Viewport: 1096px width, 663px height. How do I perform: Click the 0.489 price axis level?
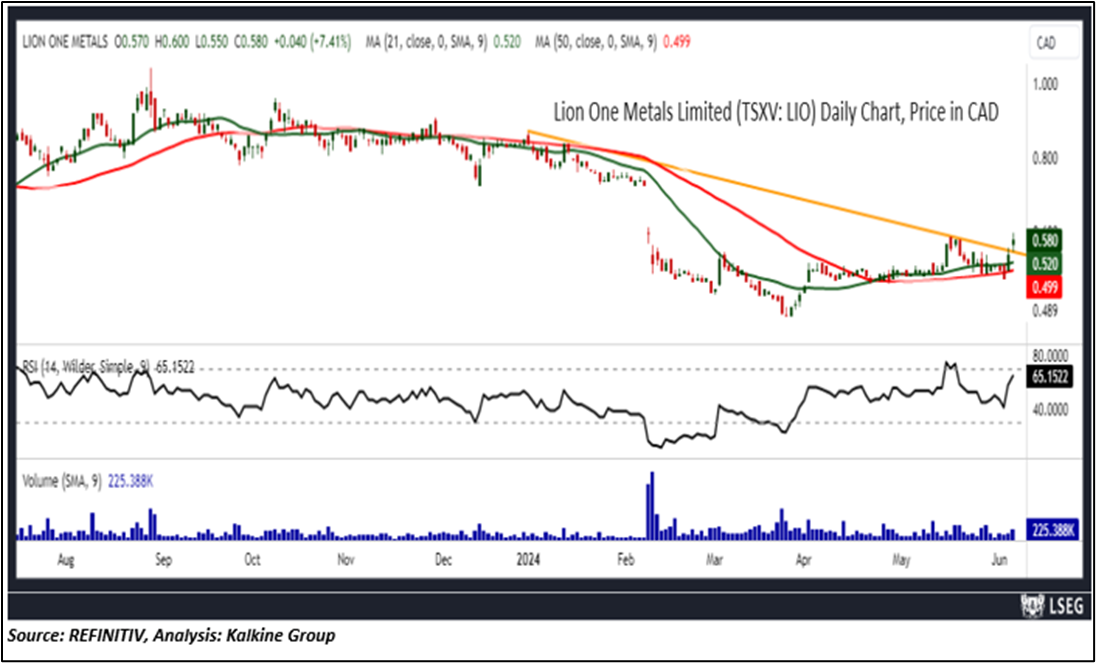click(x=1046, y=312)
